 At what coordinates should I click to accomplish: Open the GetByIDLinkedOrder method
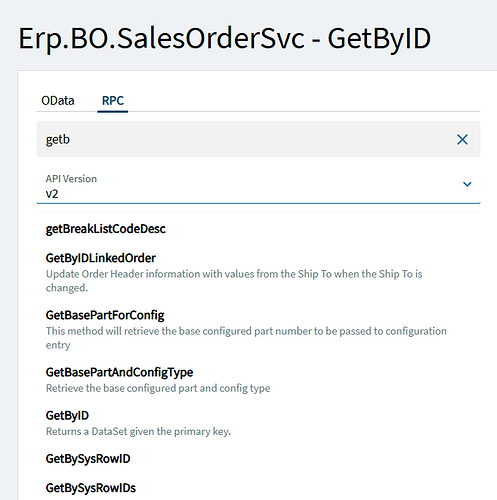[x=101, y=258]
